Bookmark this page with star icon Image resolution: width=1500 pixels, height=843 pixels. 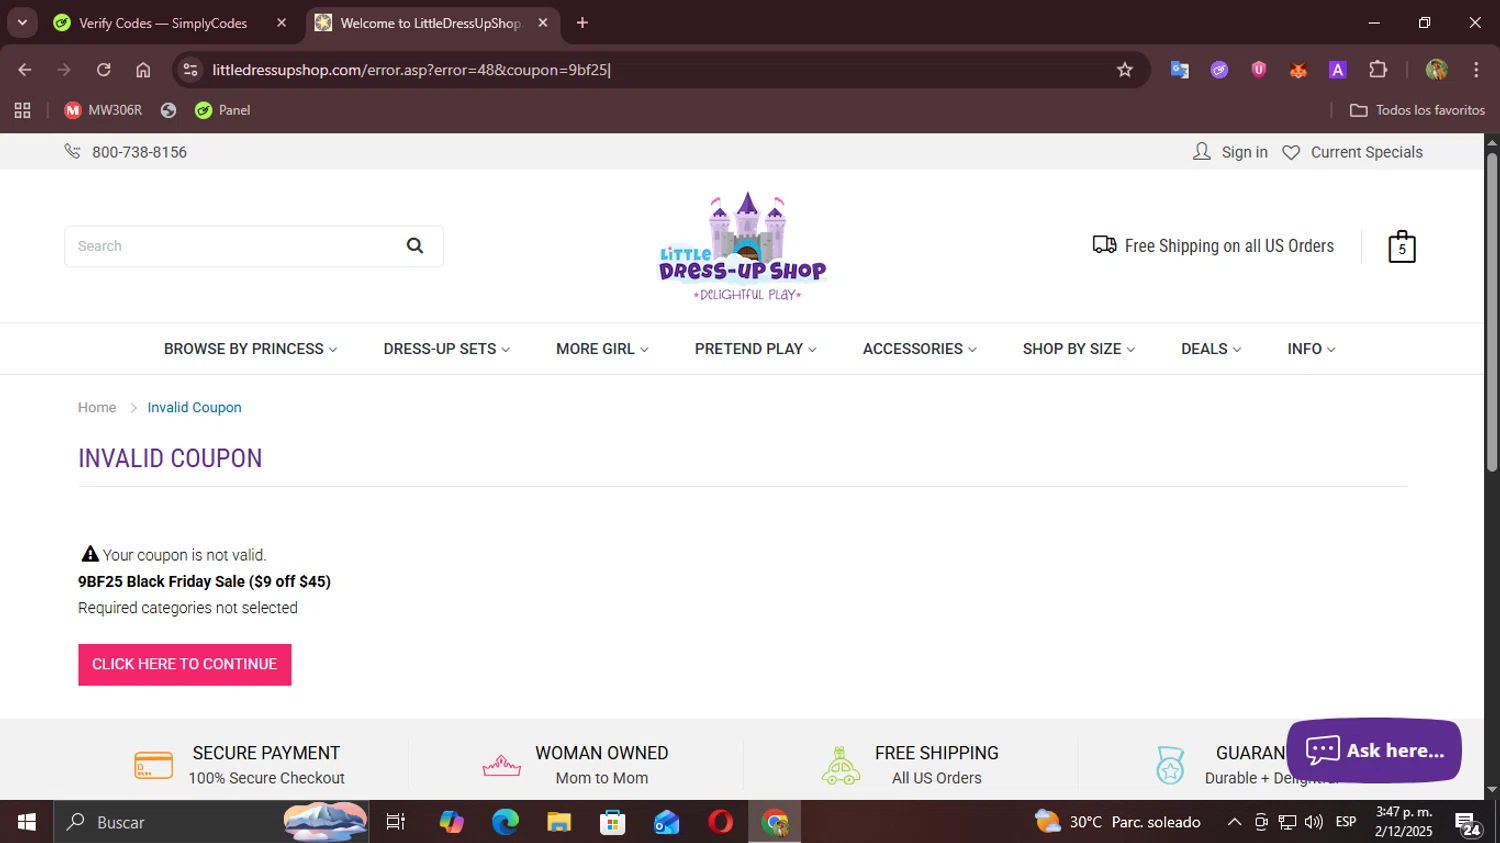point(1125,70)
